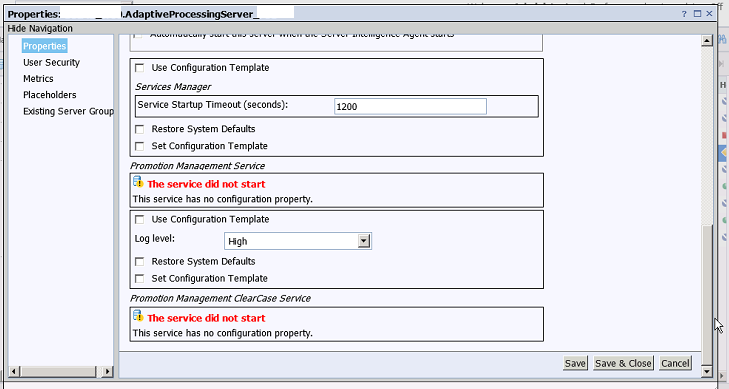Click the help question mark icon
Screen dimensions: 729x389
point(684,14)
